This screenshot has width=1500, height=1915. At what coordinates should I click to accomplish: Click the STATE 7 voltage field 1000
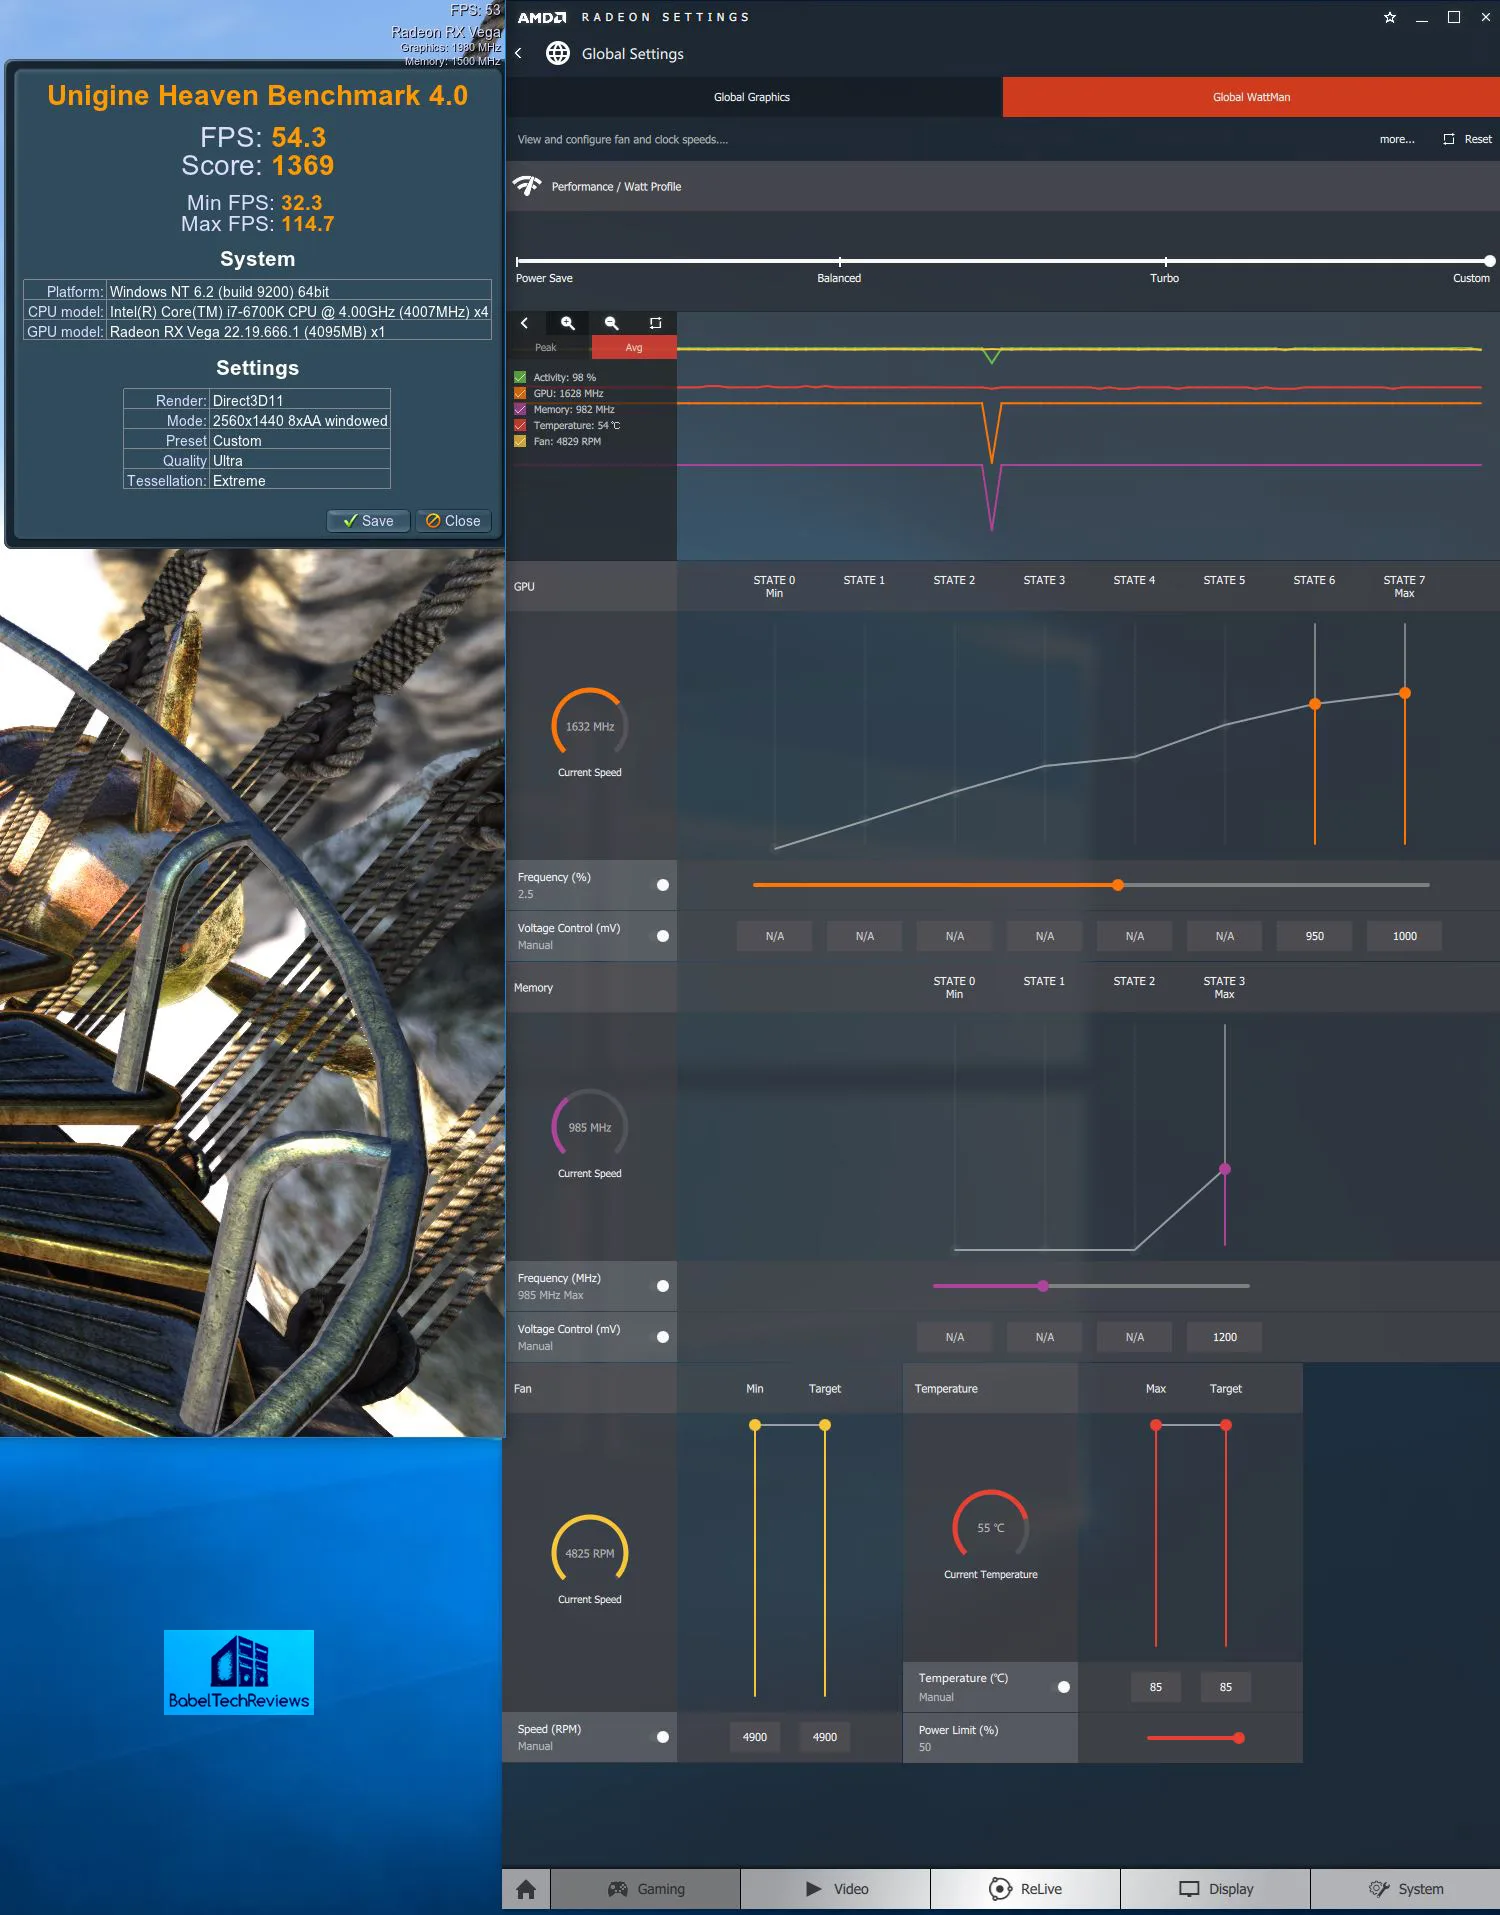click(x=1404, y=936)
